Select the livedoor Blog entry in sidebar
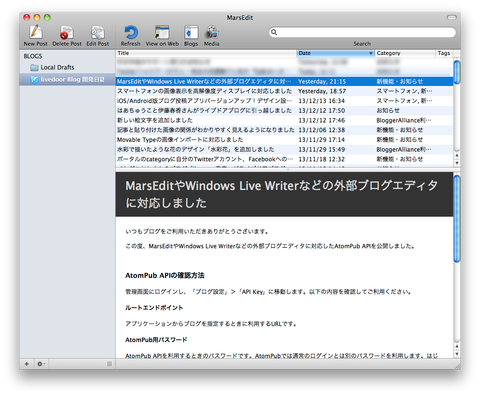The height and width of the screenshot is (396, 480). click(67, 79)
